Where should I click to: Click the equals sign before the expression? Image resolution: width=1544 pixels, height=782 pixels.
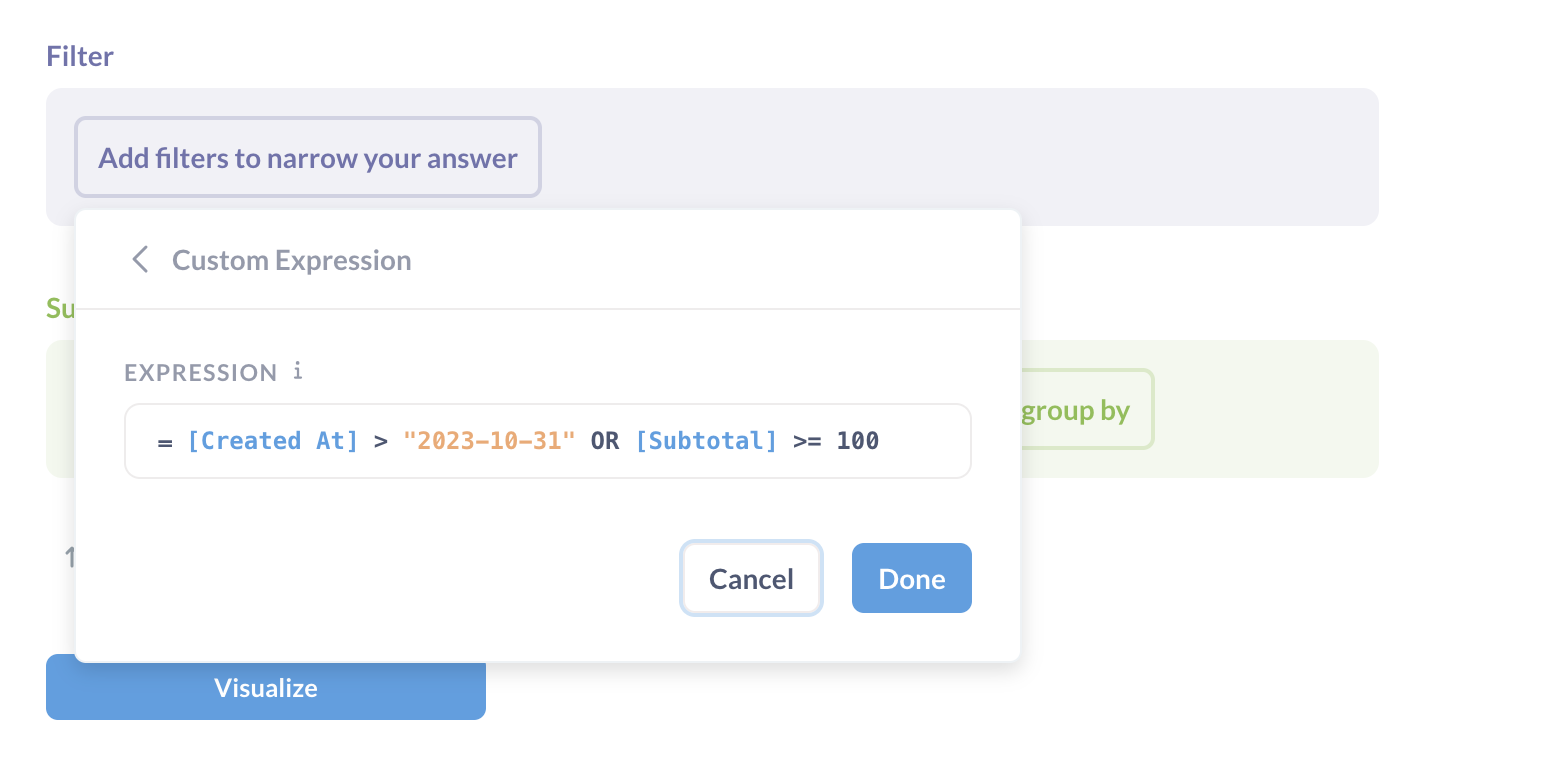click(x=165, y=440)
